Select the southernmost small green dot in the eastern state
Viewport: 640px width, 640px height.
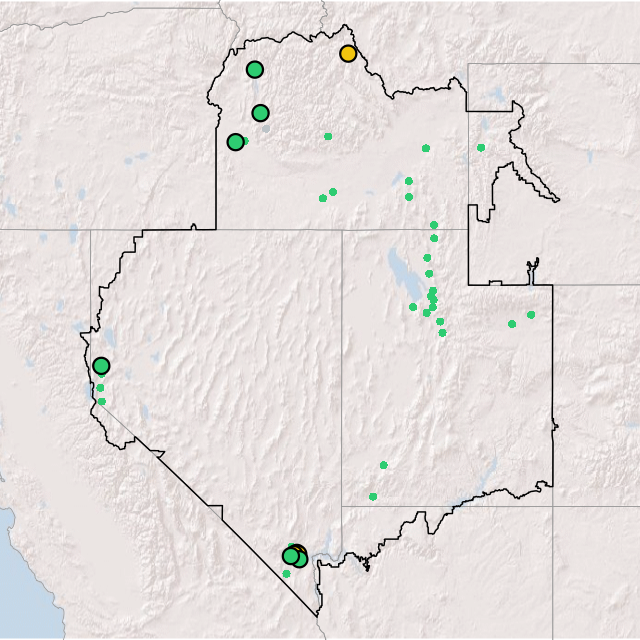coord(373,497)
